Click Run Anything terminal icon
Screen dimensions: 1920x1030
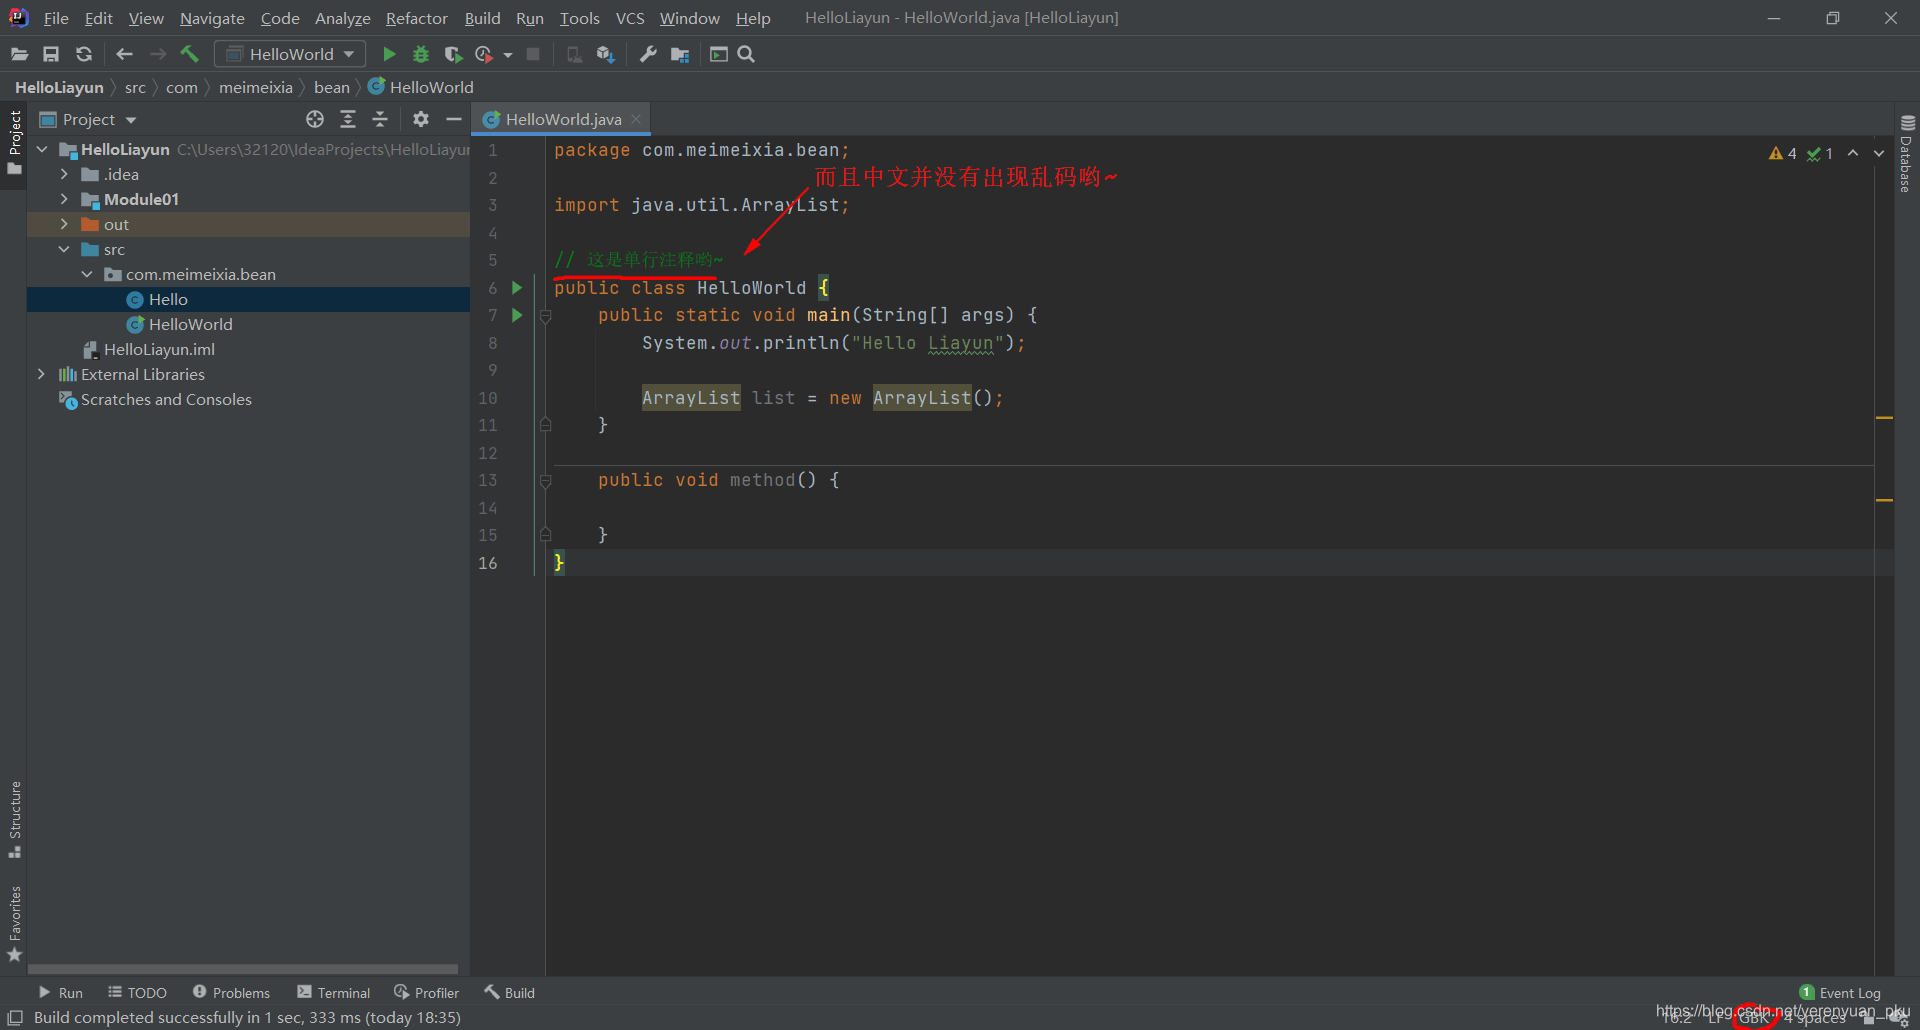click(718, 54)
